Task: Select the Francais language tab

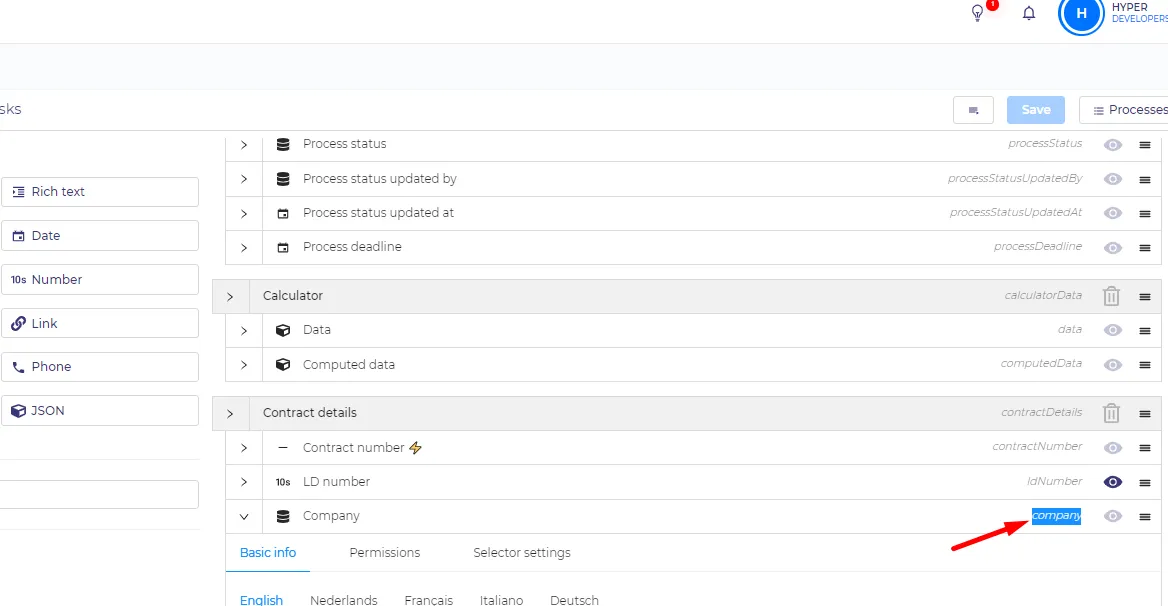Action: point(428,599)
